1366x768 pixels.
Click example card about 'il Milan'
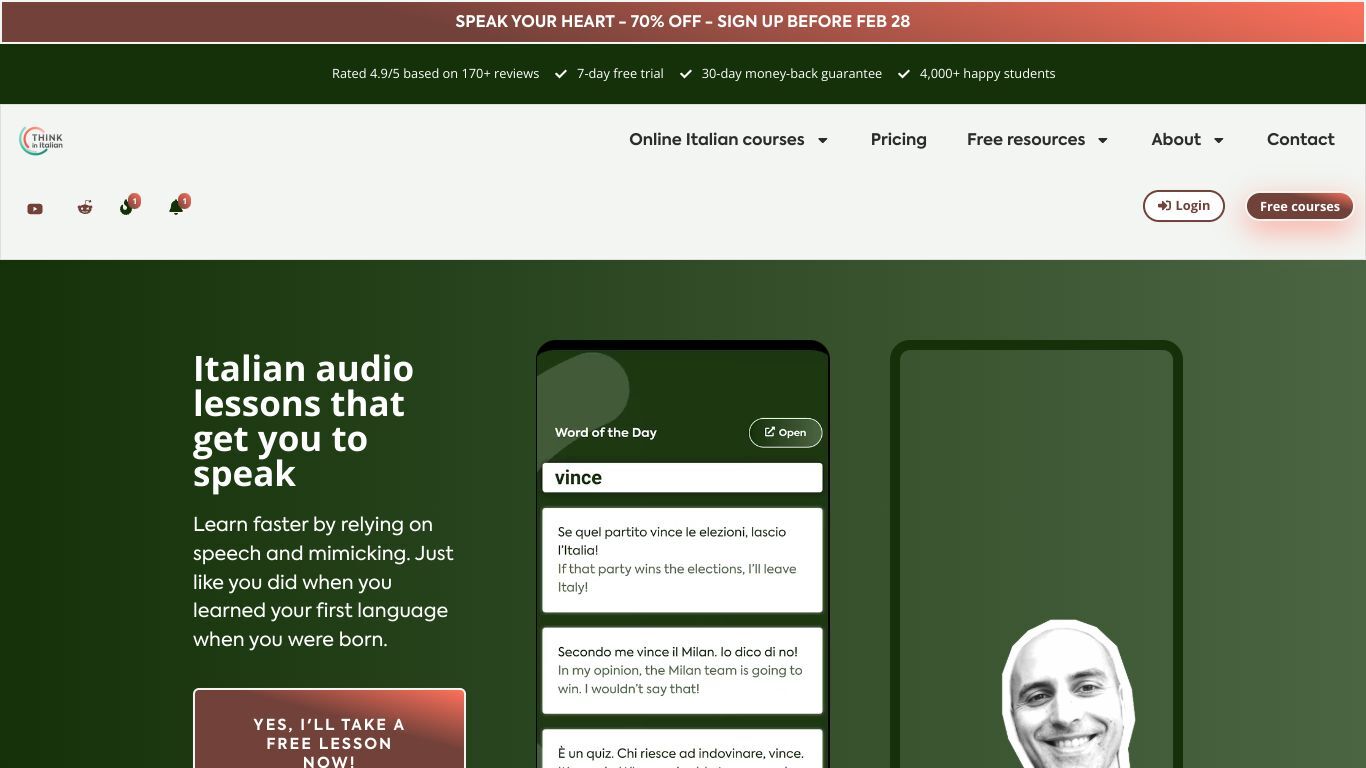point(682,670)
